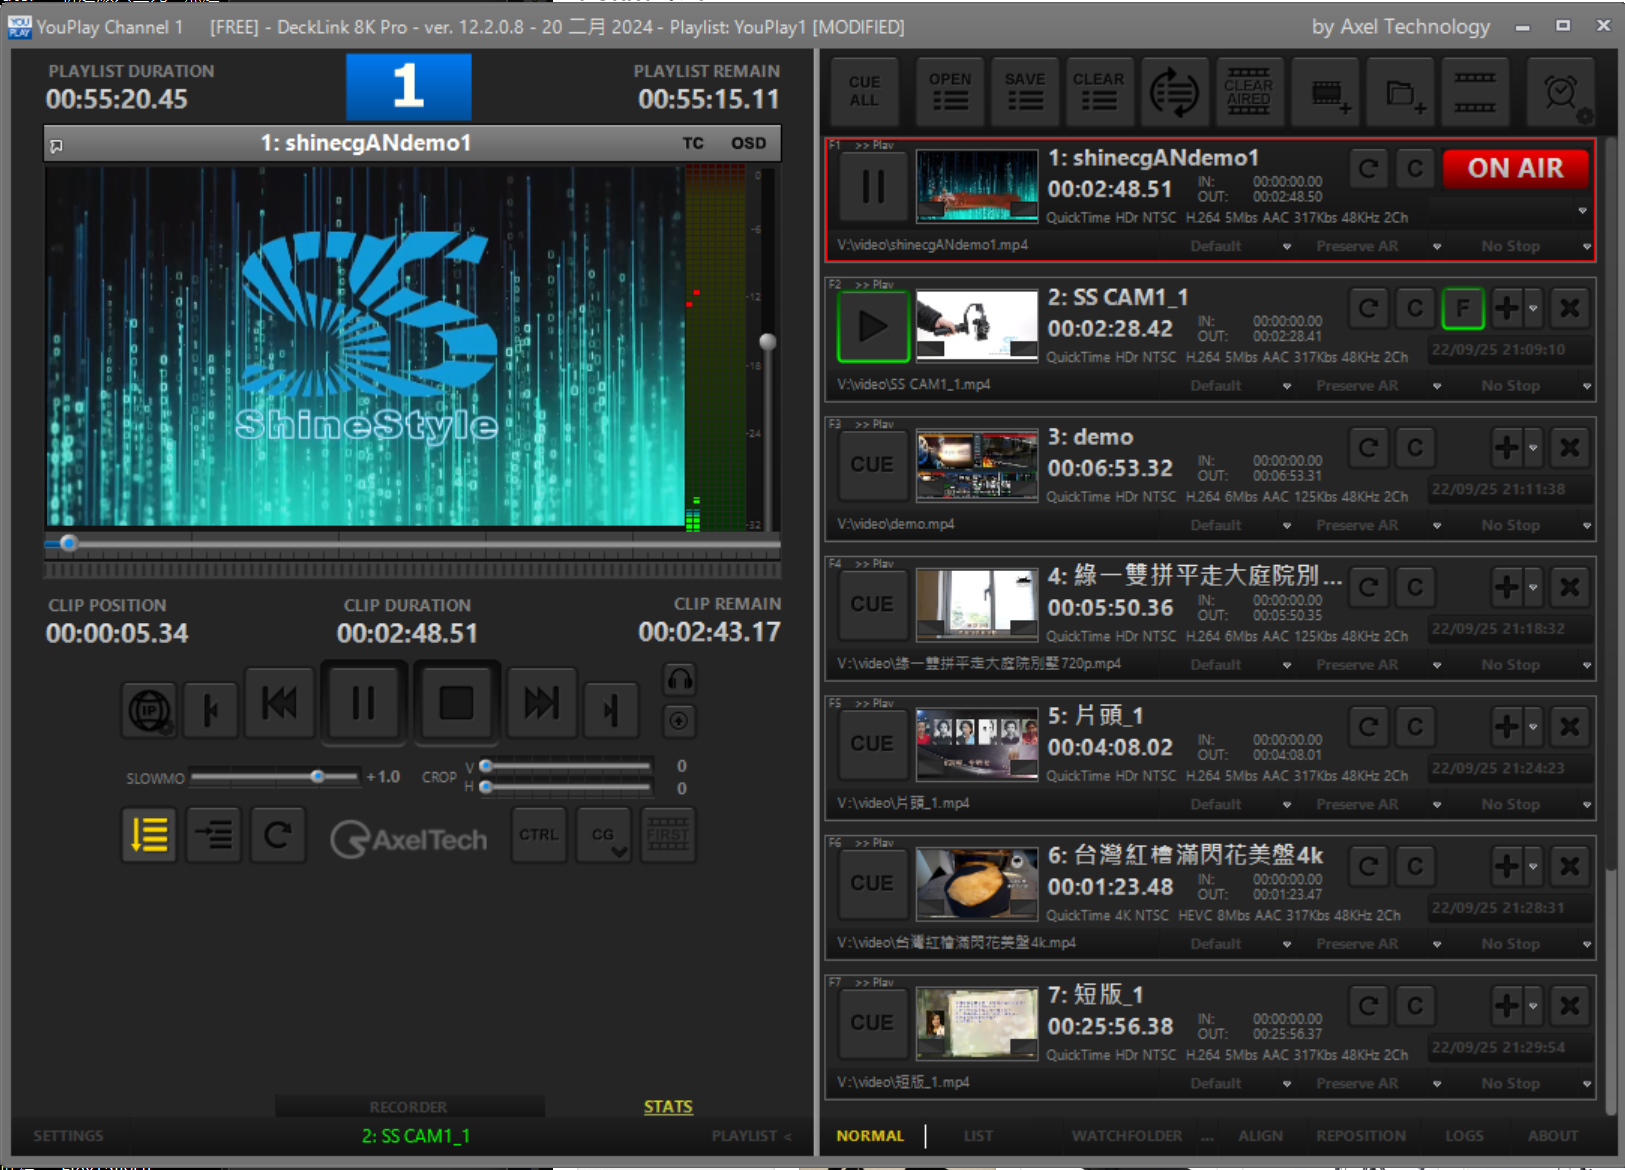Image resolution: width=1625 pixels, height=1170 pixels.
Task: Remove the demo clip with its X icon
Action: pos(1570,448)
